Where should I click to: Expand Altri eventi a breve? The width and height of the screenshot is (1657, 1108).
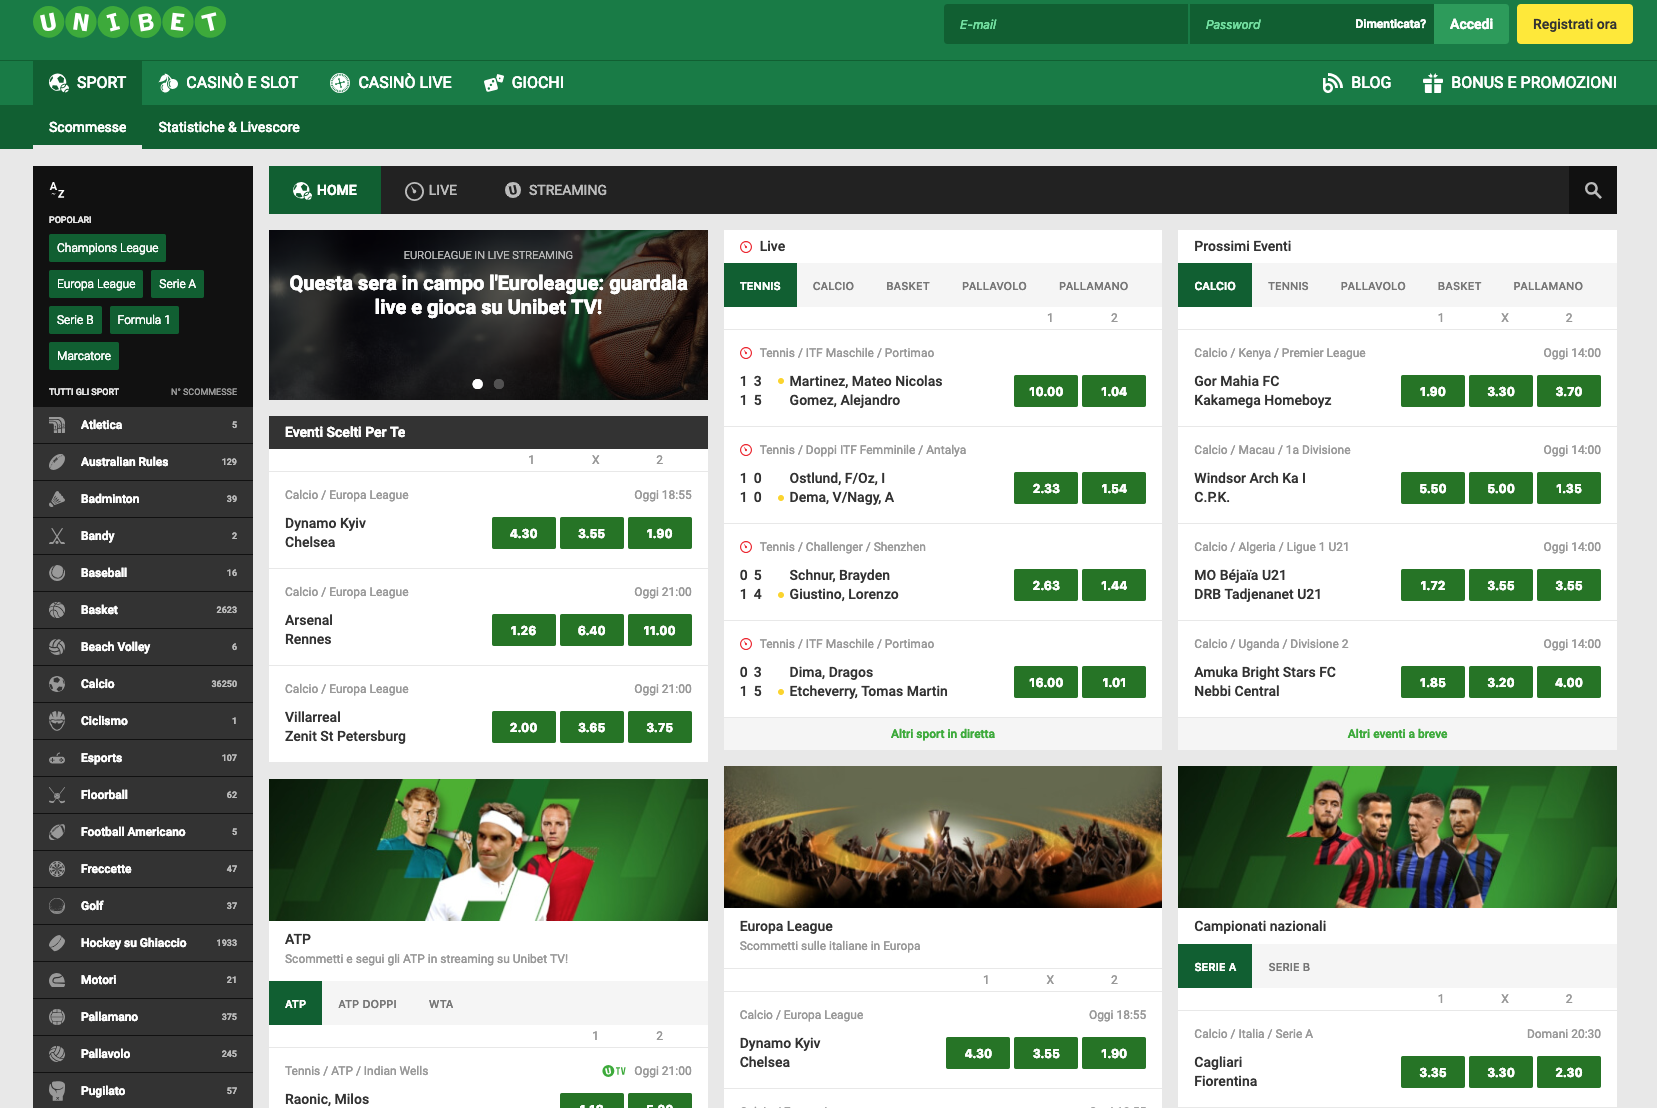point(1396,733)
